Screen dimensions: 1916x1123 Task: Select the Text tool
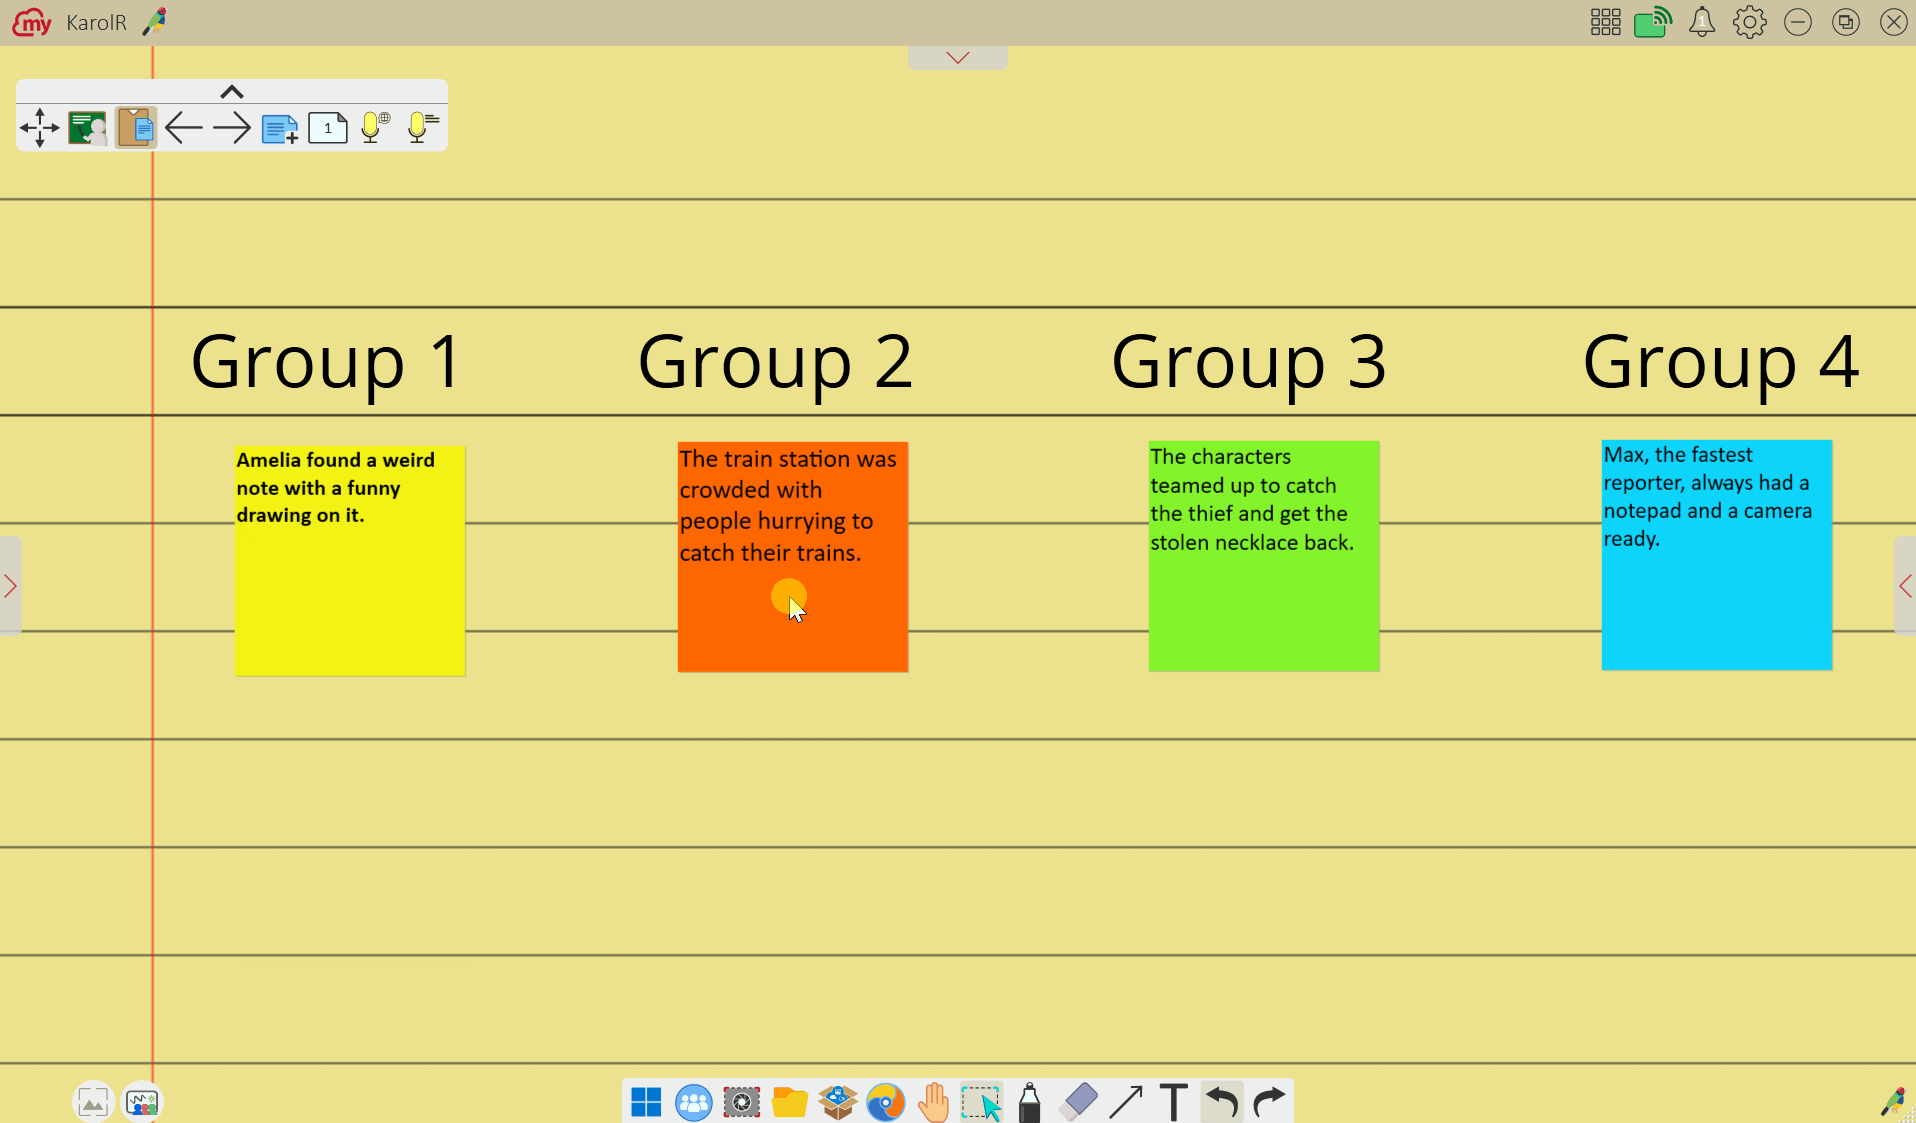click(x=1173, y=1102)
